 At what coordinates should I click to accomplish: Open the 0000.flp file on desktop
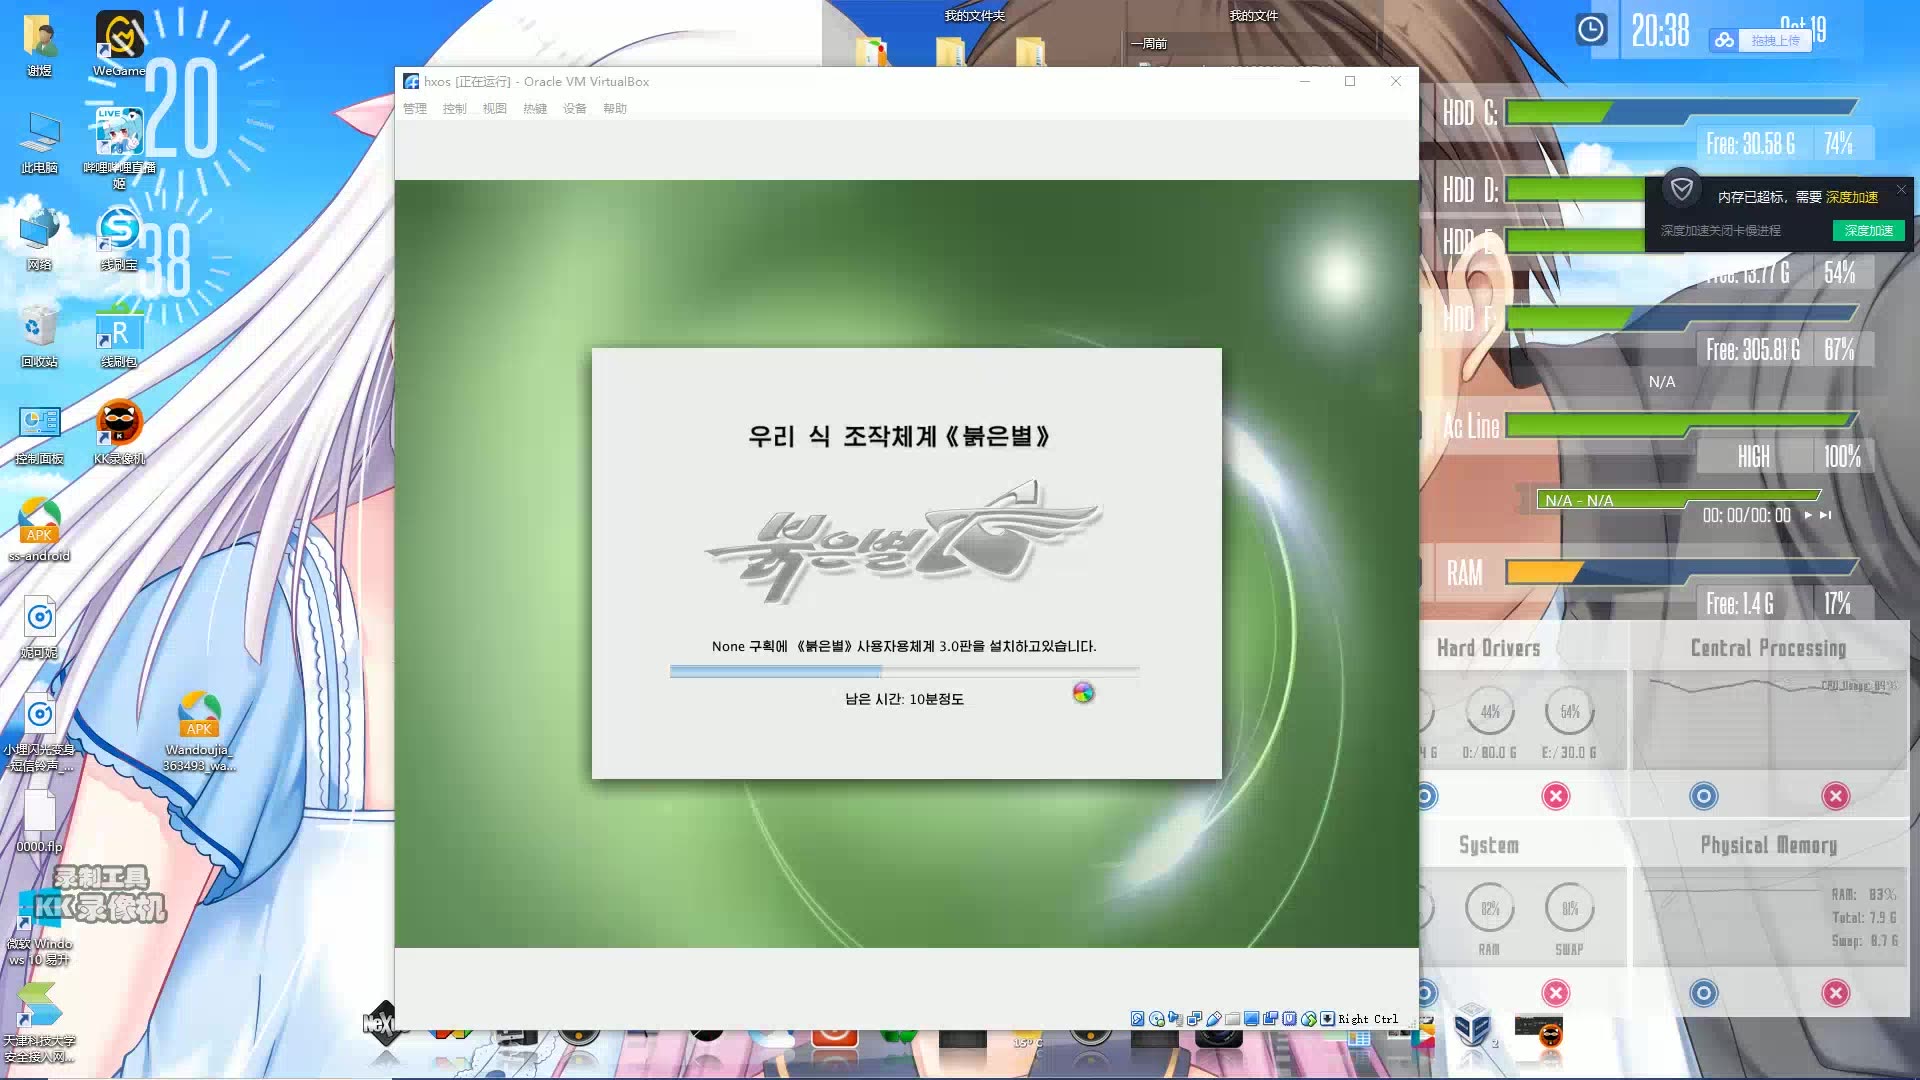39,821
